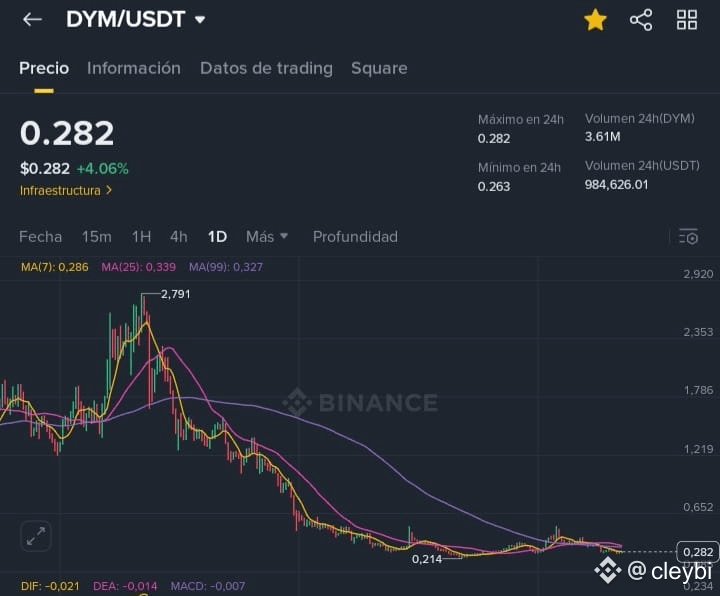720x596 pixels.
Task: Click the current price tag 0,282 on axis
Action: point(698,551)
